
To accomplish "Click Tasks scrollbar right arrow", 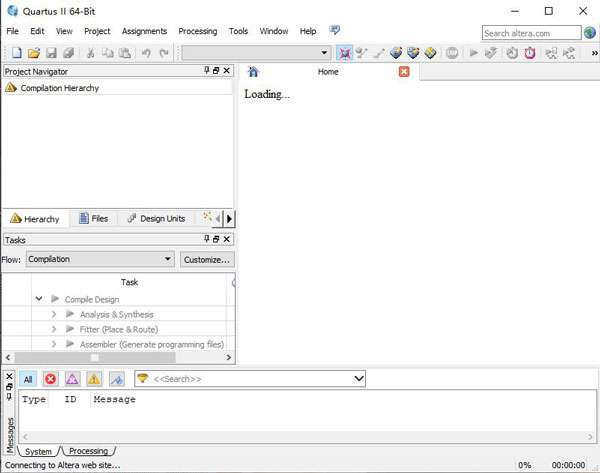I will pyautogui.click(x=228, y=357).
